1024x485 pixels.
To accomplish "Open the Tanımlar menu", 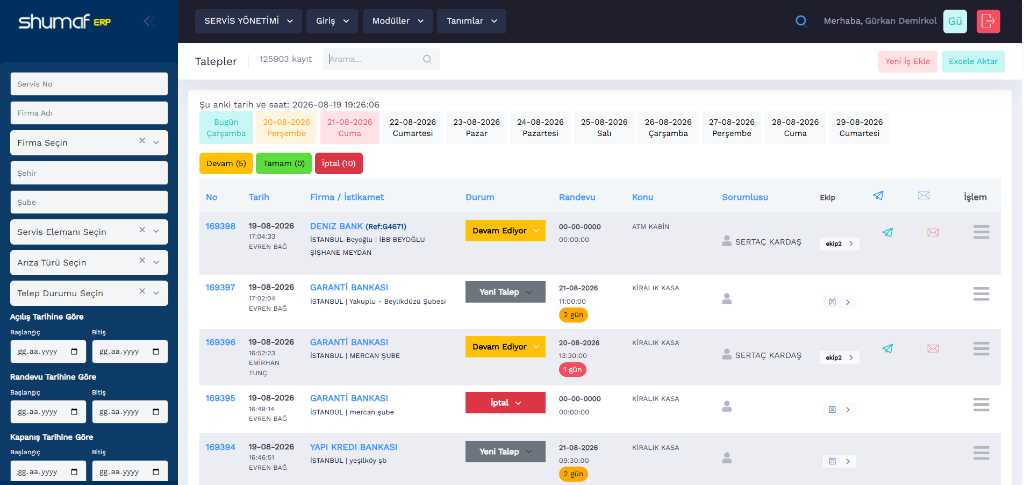I will pyautogui.click(x=472, y=21).
